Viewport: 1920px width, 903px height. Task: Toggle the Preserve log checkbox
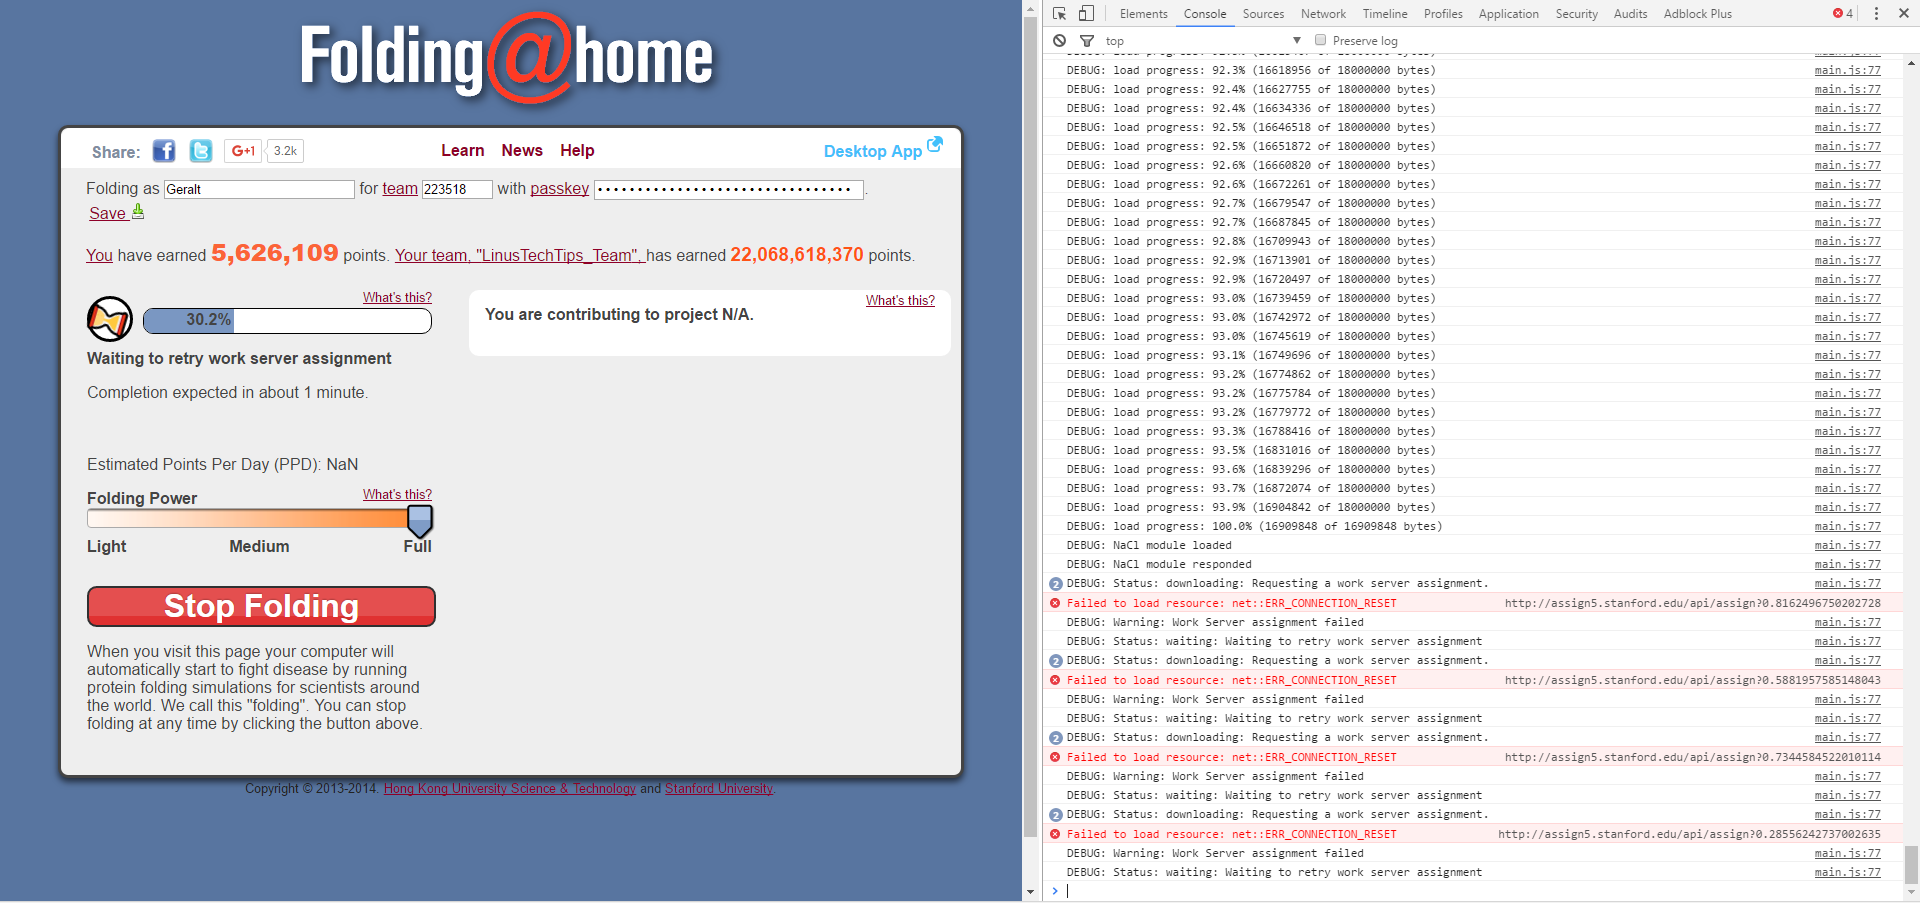coord(1321,41)
